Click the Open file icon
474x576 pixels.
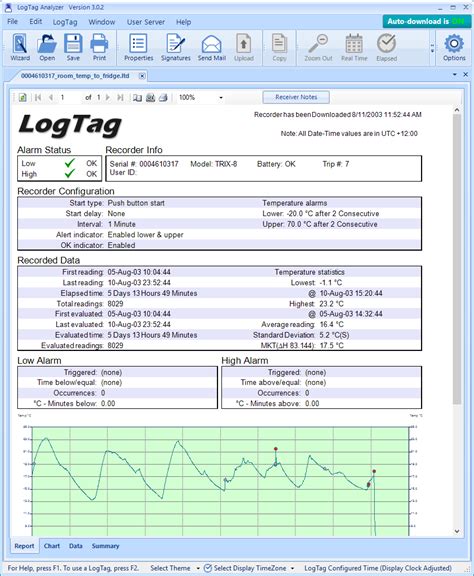point(47,47)
